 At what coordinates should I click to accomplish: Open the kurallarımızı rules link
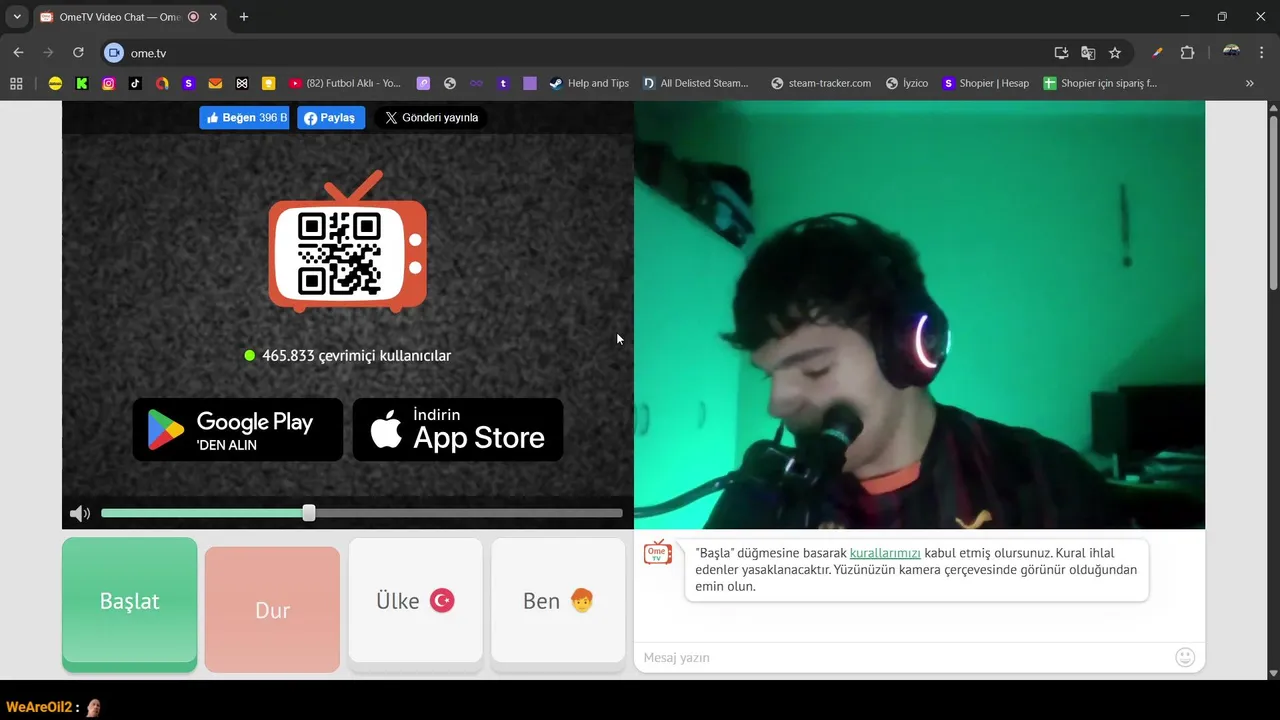(885, 553)
